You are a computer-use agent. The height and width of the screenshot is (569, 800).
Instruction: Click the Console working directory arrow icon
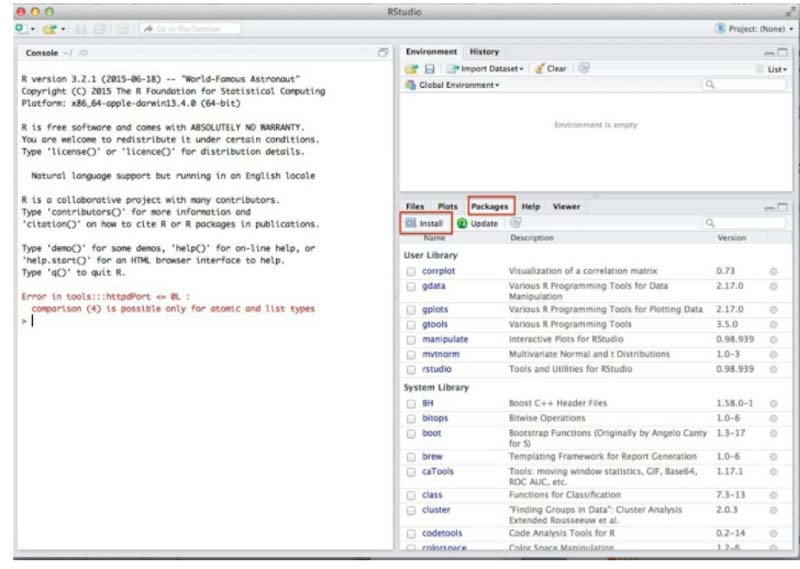(x=83, y=53)
